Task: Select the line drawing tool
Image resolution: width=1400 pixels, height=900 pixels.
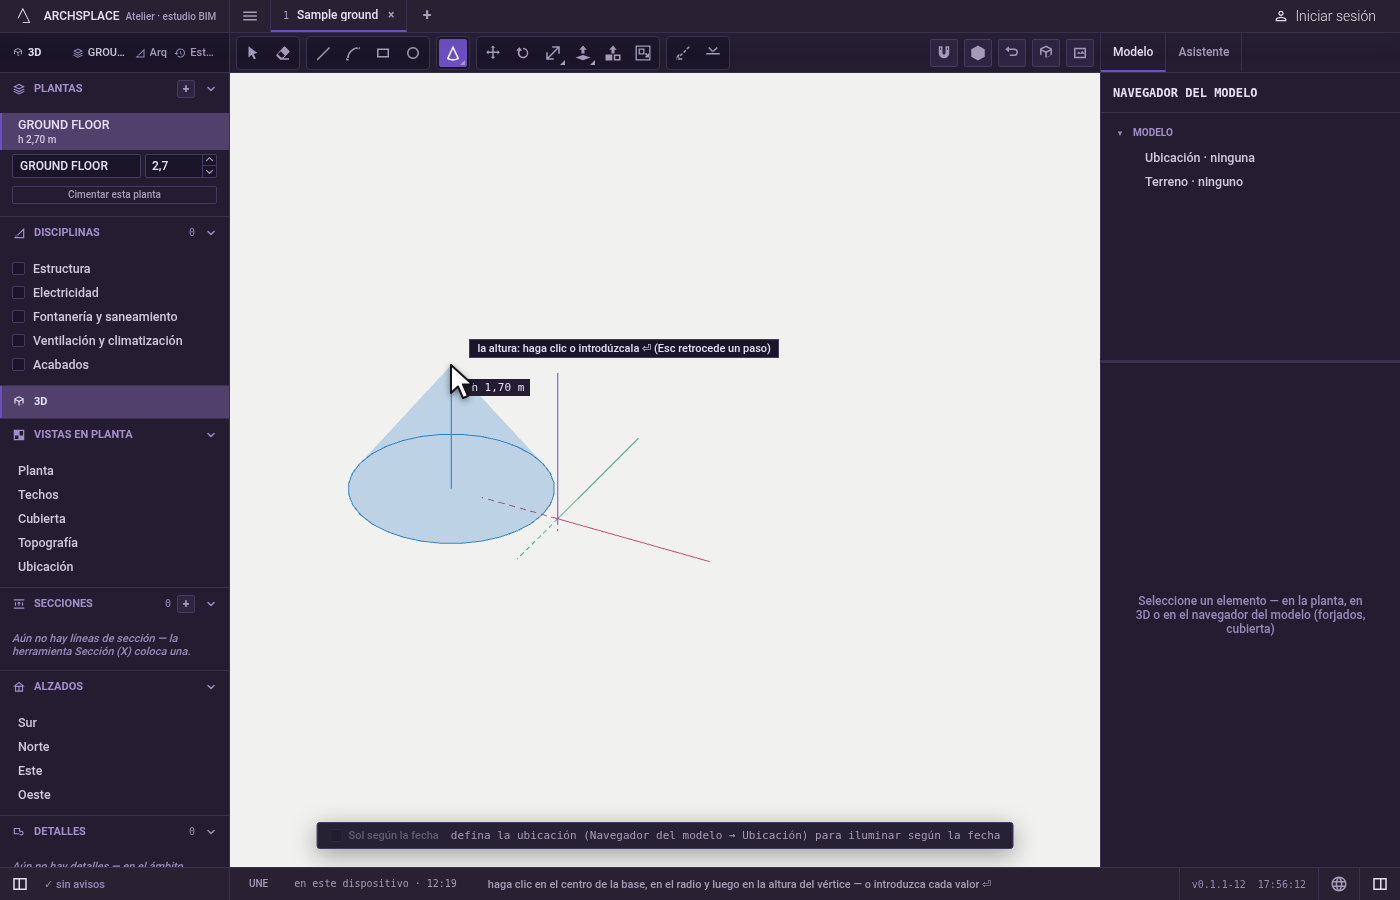Action: point(323,53)
